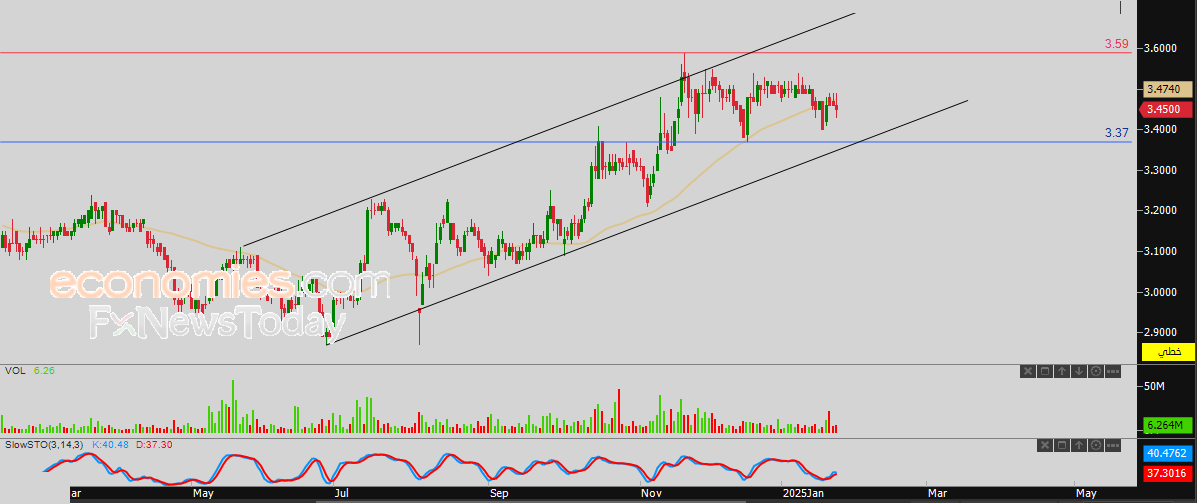Click the Nov date label

pos(650,493)
